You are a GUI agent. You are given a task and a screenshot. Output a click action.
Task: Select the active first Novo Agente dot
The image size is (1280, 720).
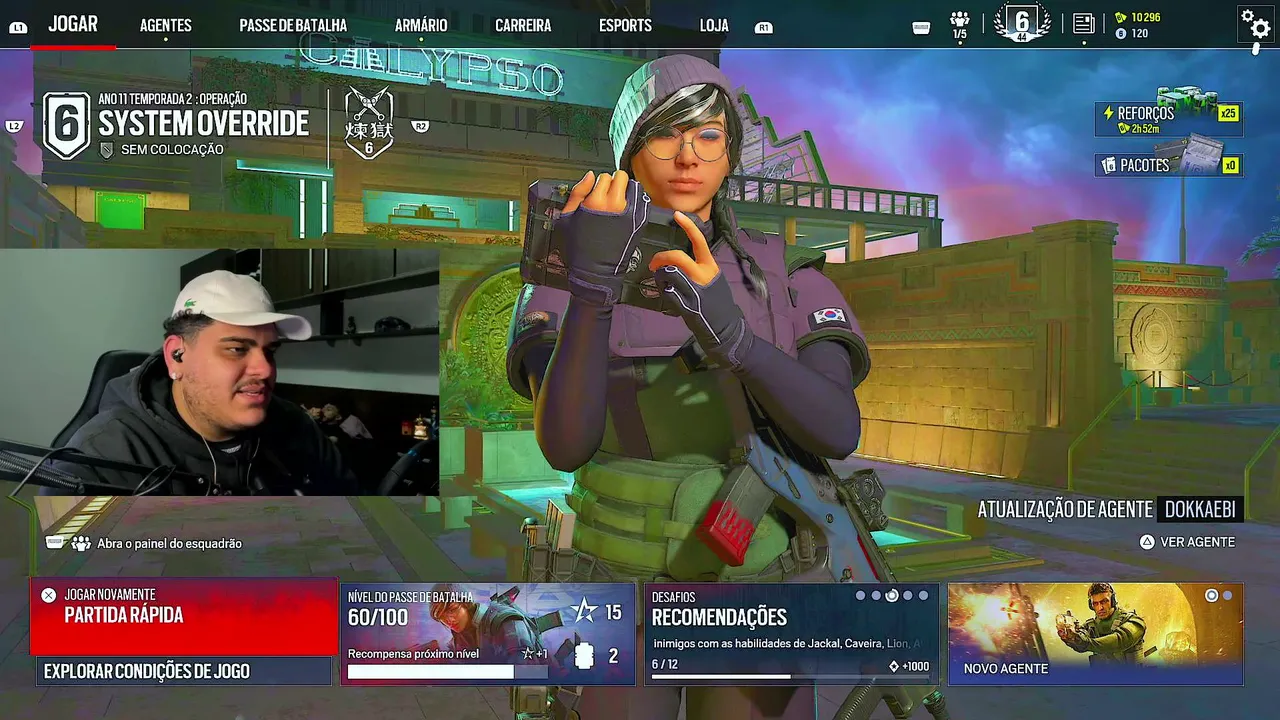1212,596
